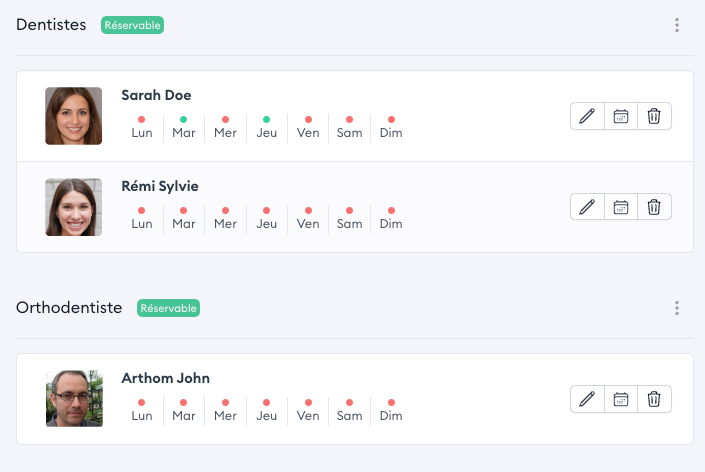The width and height of the screenshot is (705, 472).
Task: Toggle Rémi Sylvie's Ven availability dot
Action: point(308,210)
